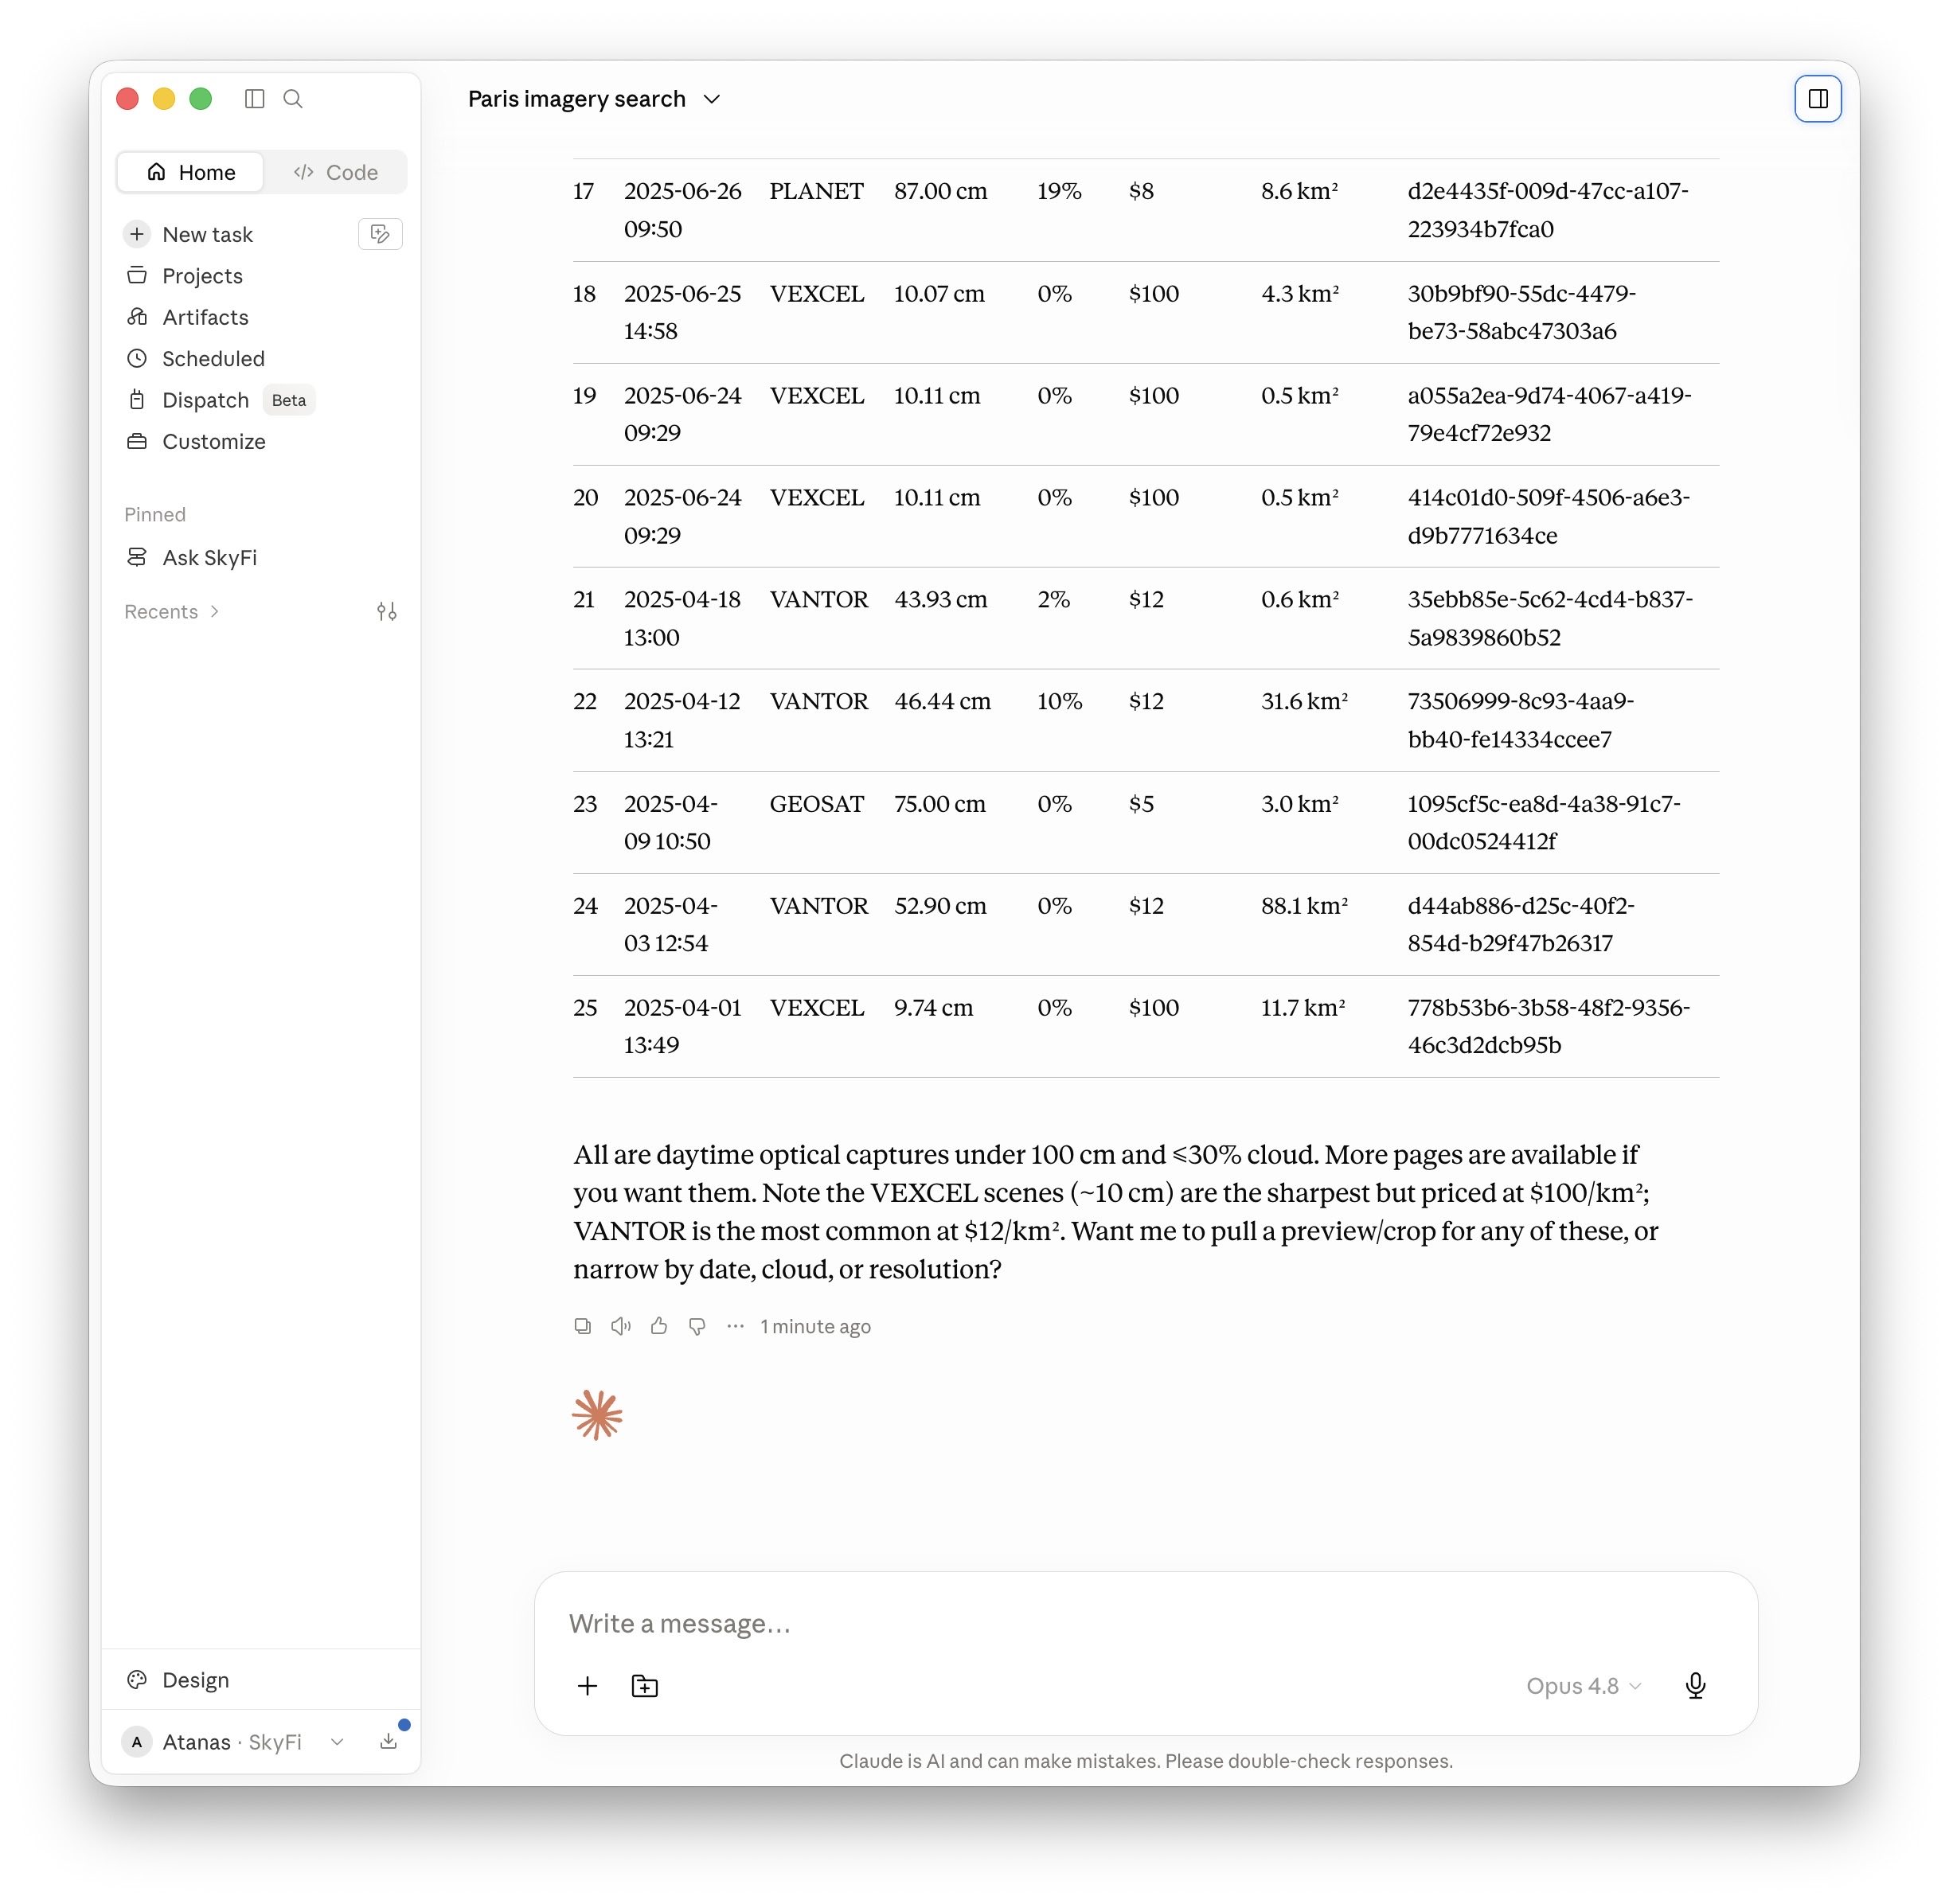The height and width of the screenshot is (1904, 1949).
Task: Click the 19% cloud cover value
Action: point(1059,191)
